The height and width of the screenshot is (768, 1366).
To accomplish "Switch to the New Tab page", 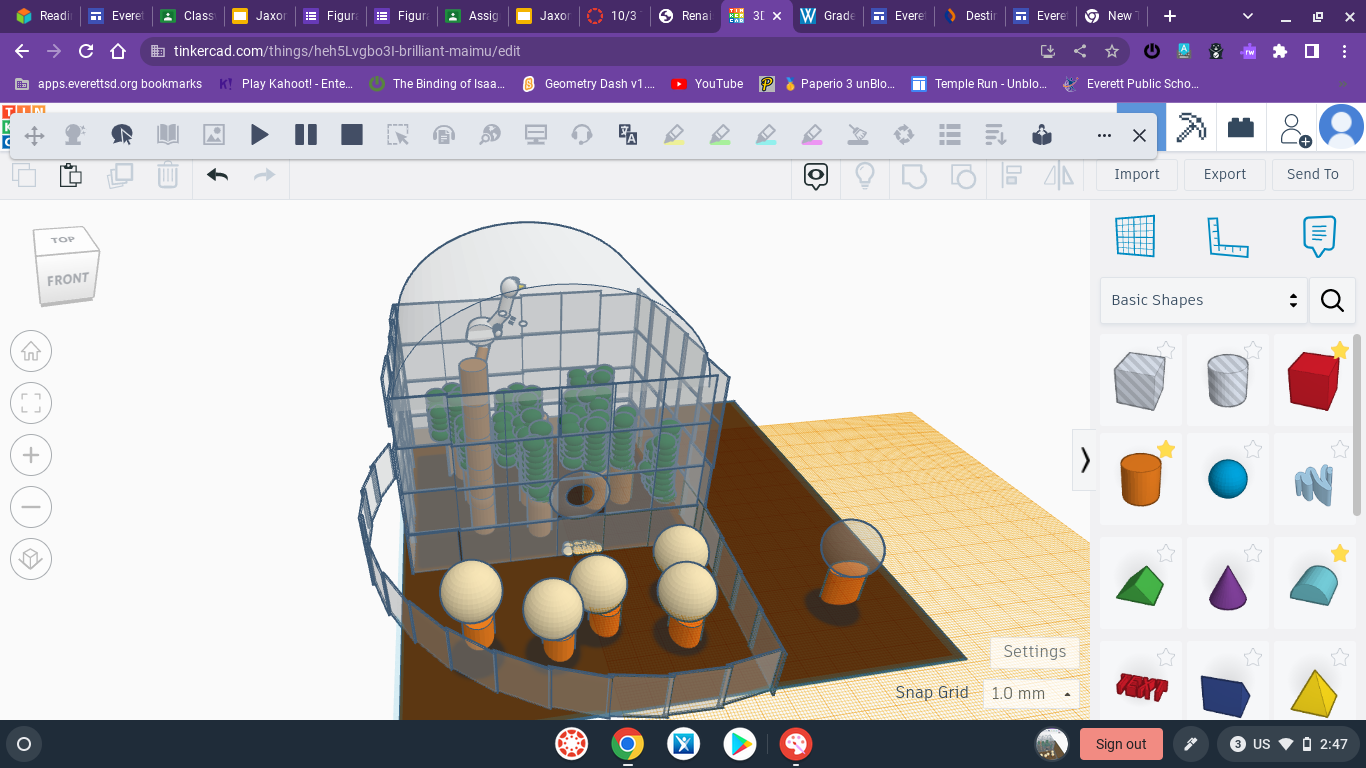I will [1111, 16].
